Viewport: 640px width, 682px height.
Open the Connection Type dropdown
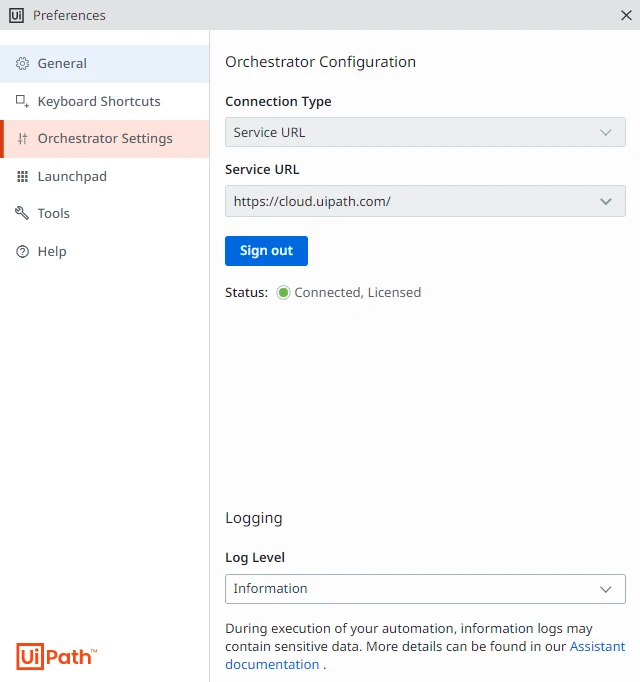coord(425,132)
